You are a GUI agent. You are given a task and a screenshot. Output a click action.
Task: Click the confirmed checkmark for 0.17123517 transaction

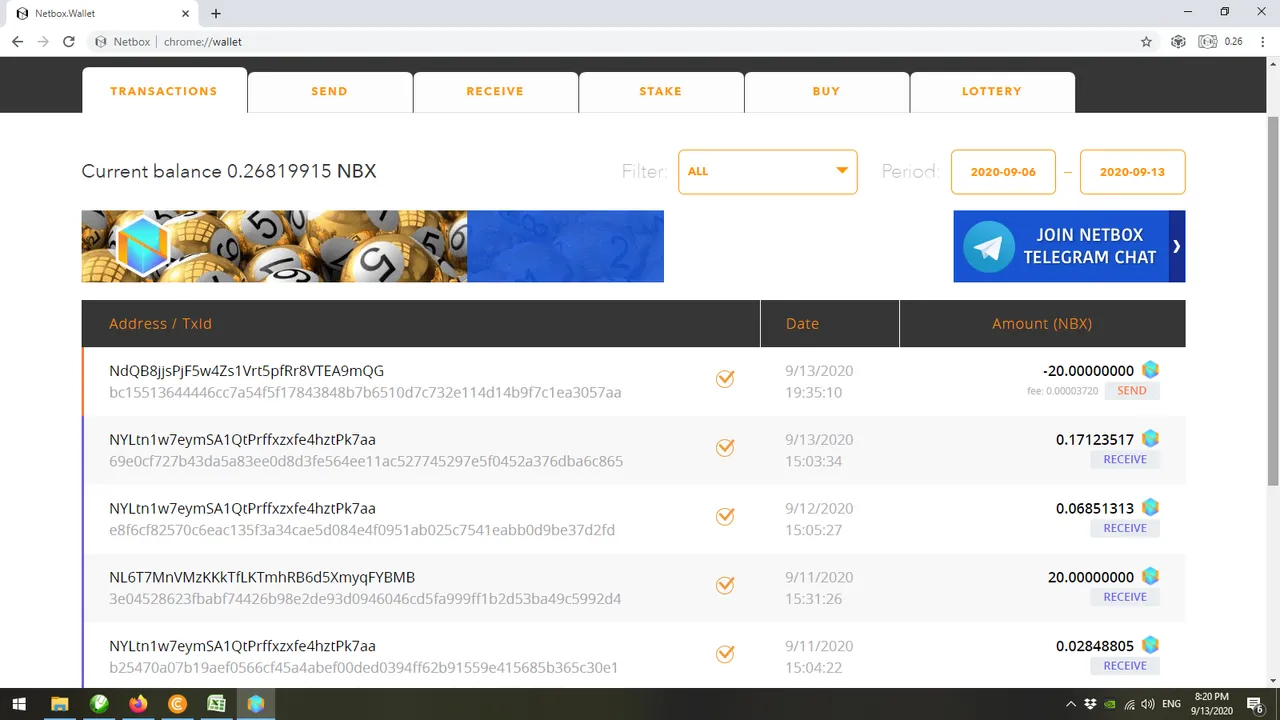(x=725, y=448)
